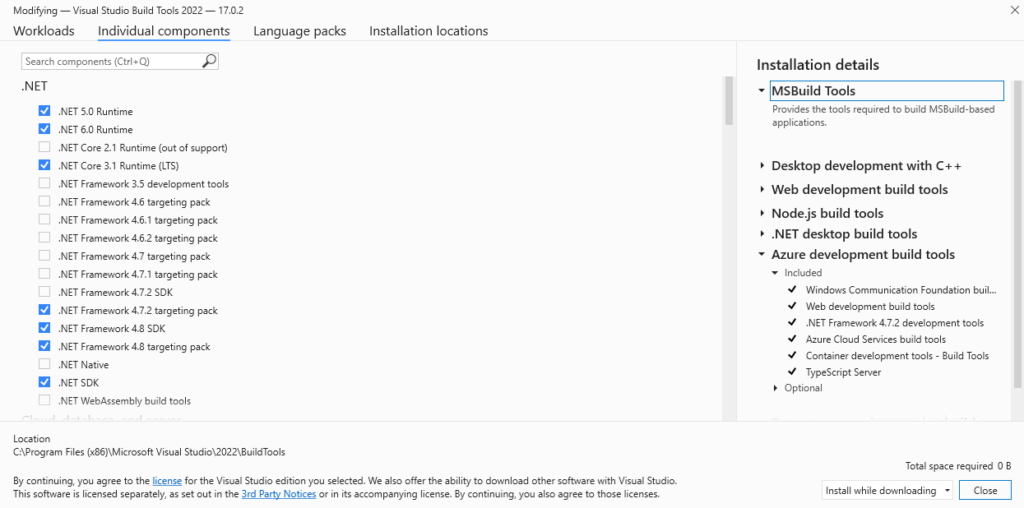
Task: Expand Desktop development with C++
Action: click(761, 166)
